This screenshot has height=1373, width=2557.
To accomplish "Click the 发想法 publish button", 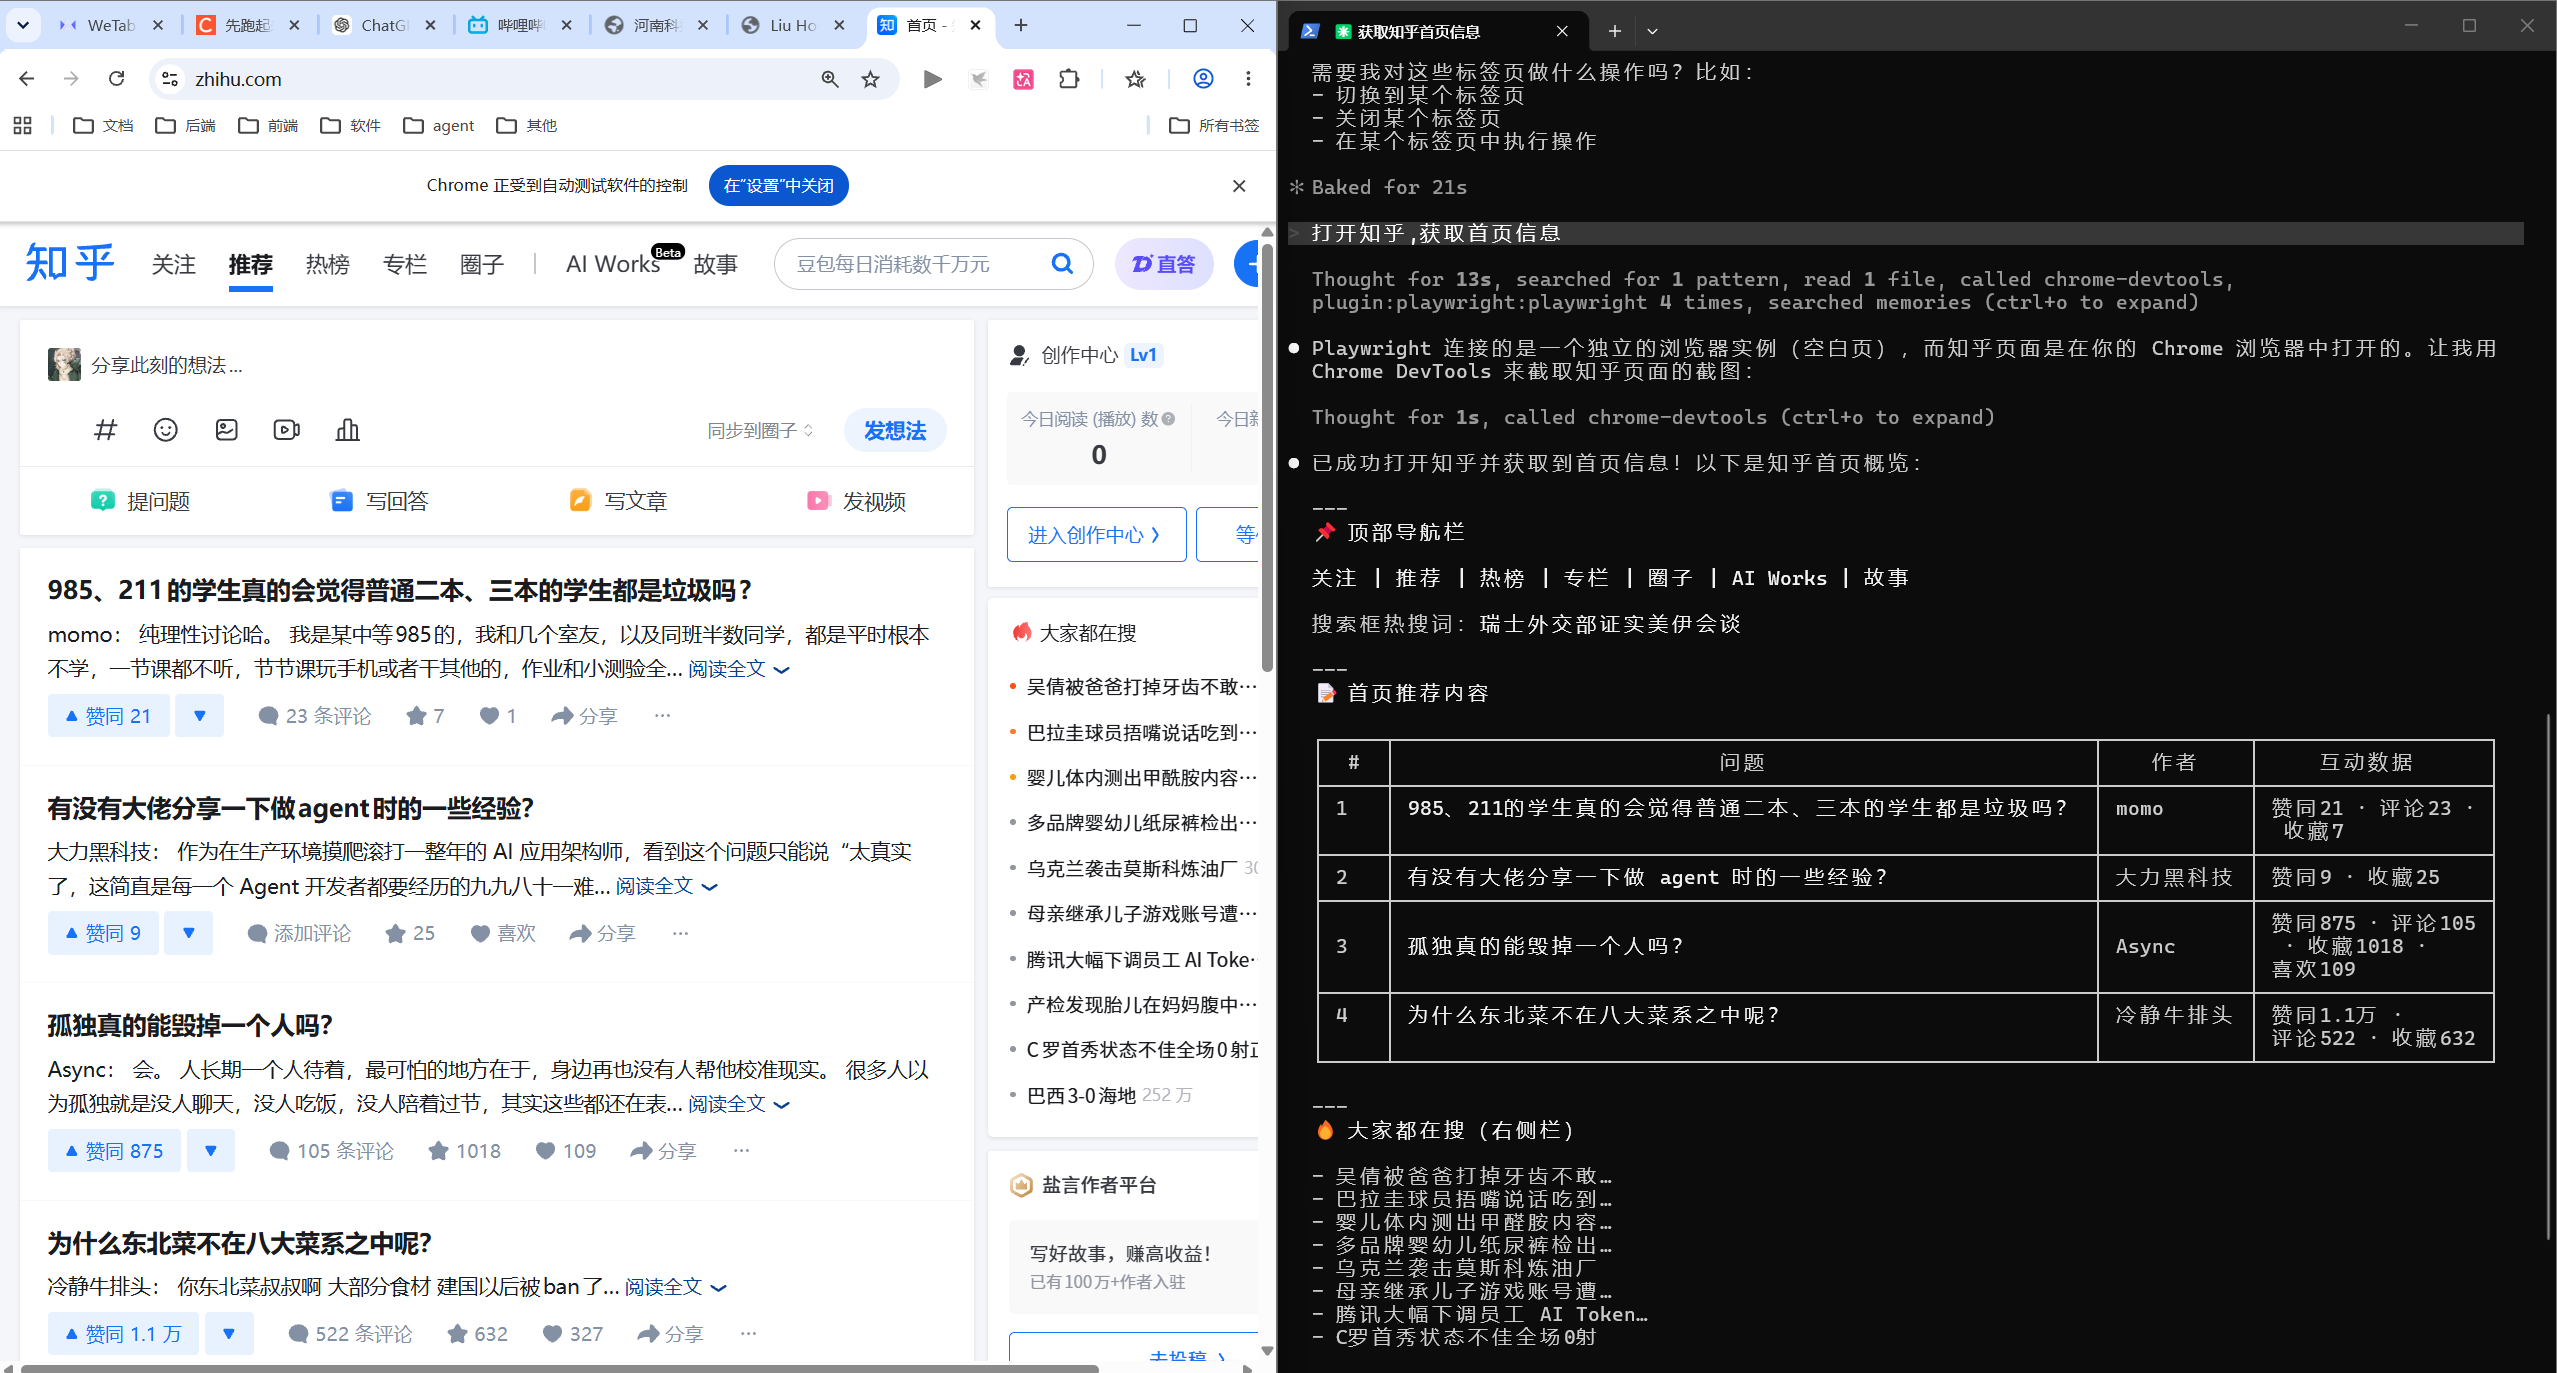I will (895, 431).
